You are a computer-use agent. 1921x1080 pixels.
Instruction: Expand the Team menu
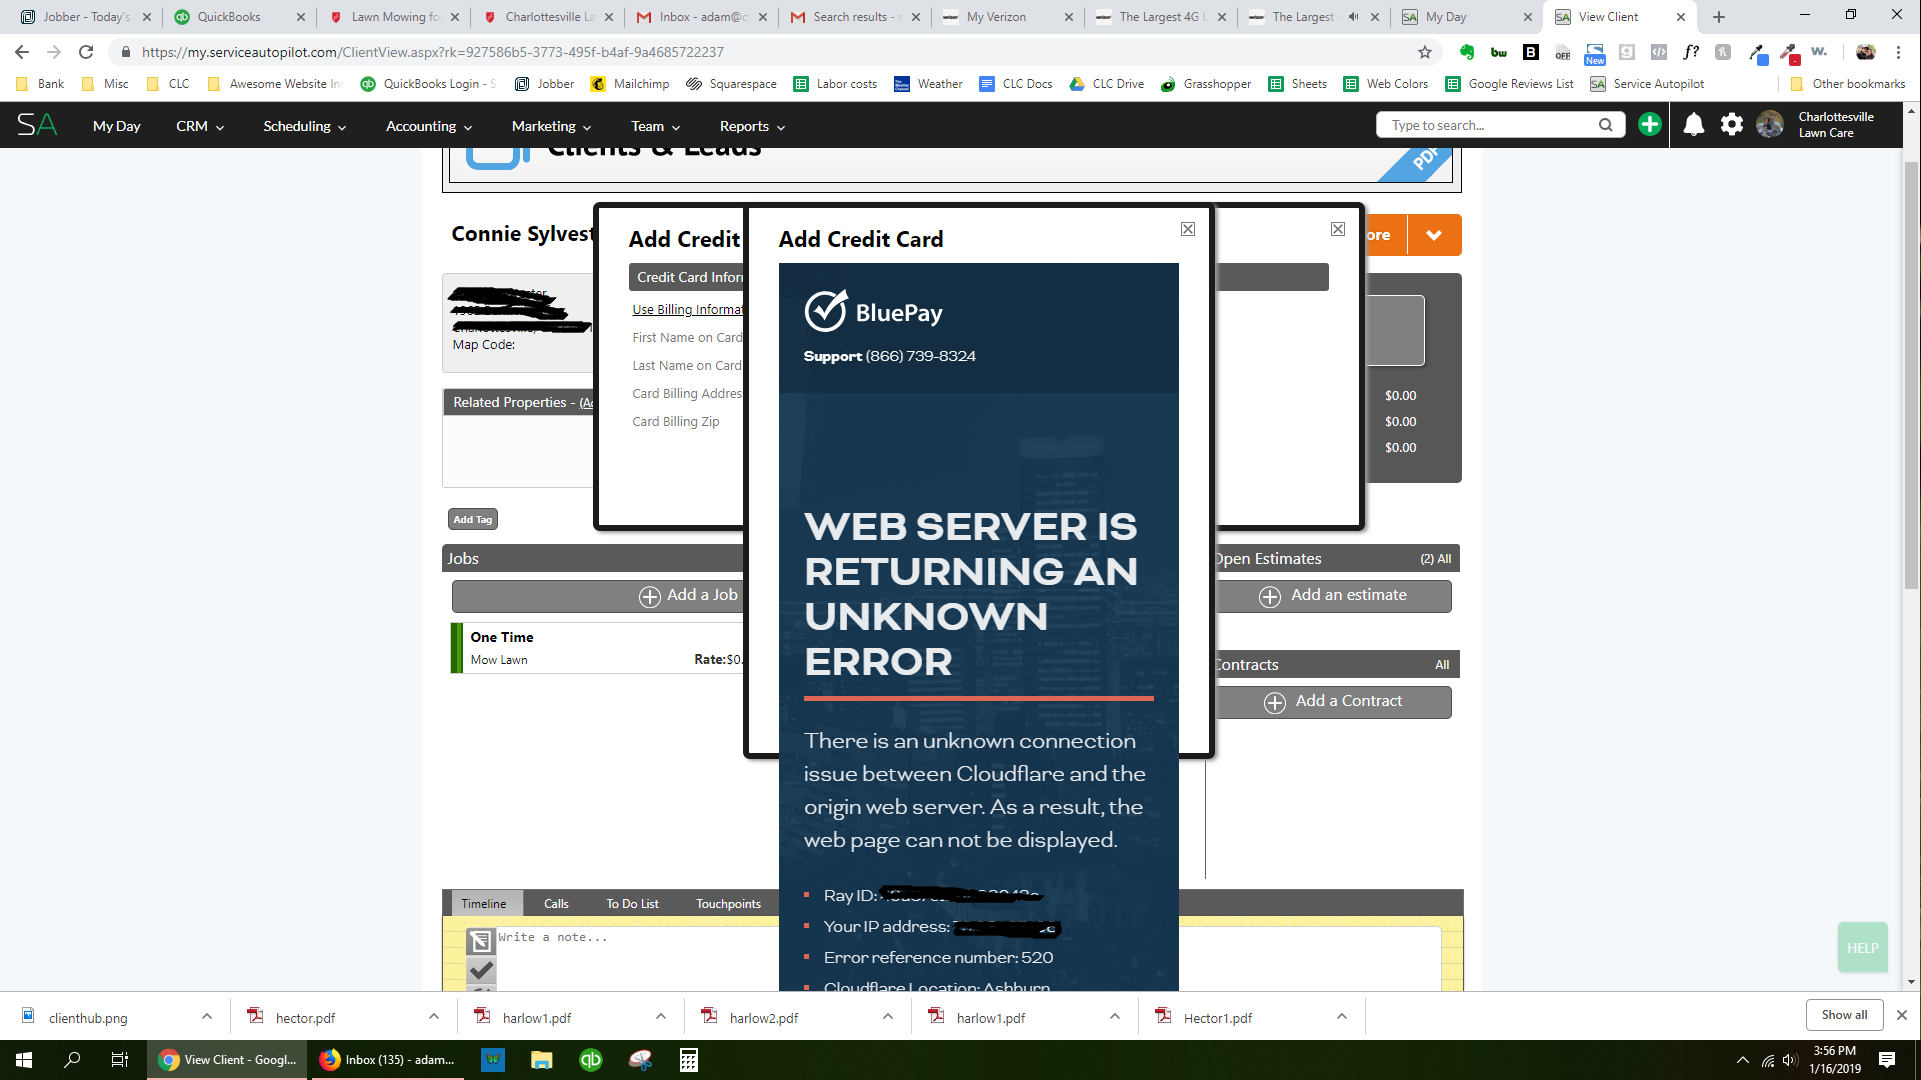(x=655, y=126)
